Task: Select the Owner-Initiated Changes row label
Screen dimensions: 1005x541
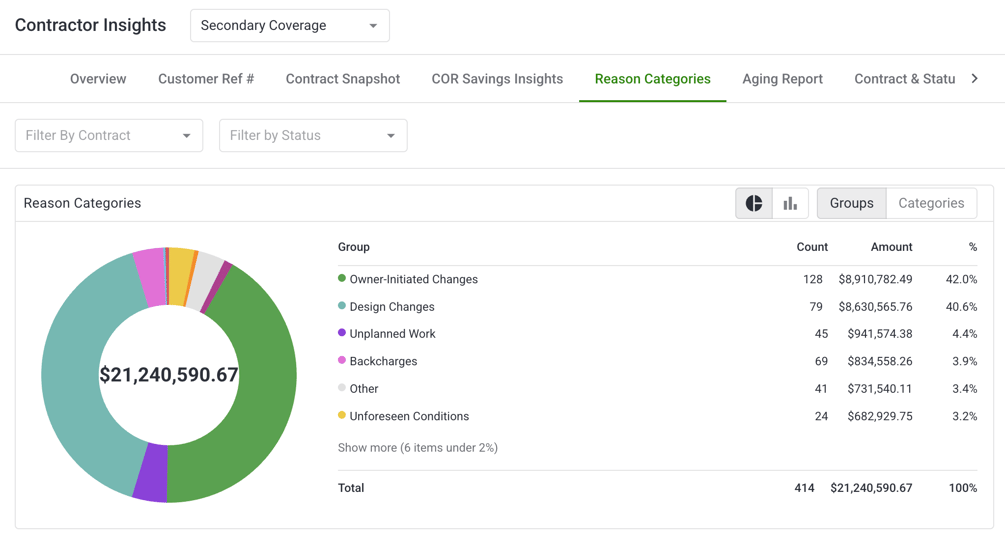Action: [x=413, y=279]
